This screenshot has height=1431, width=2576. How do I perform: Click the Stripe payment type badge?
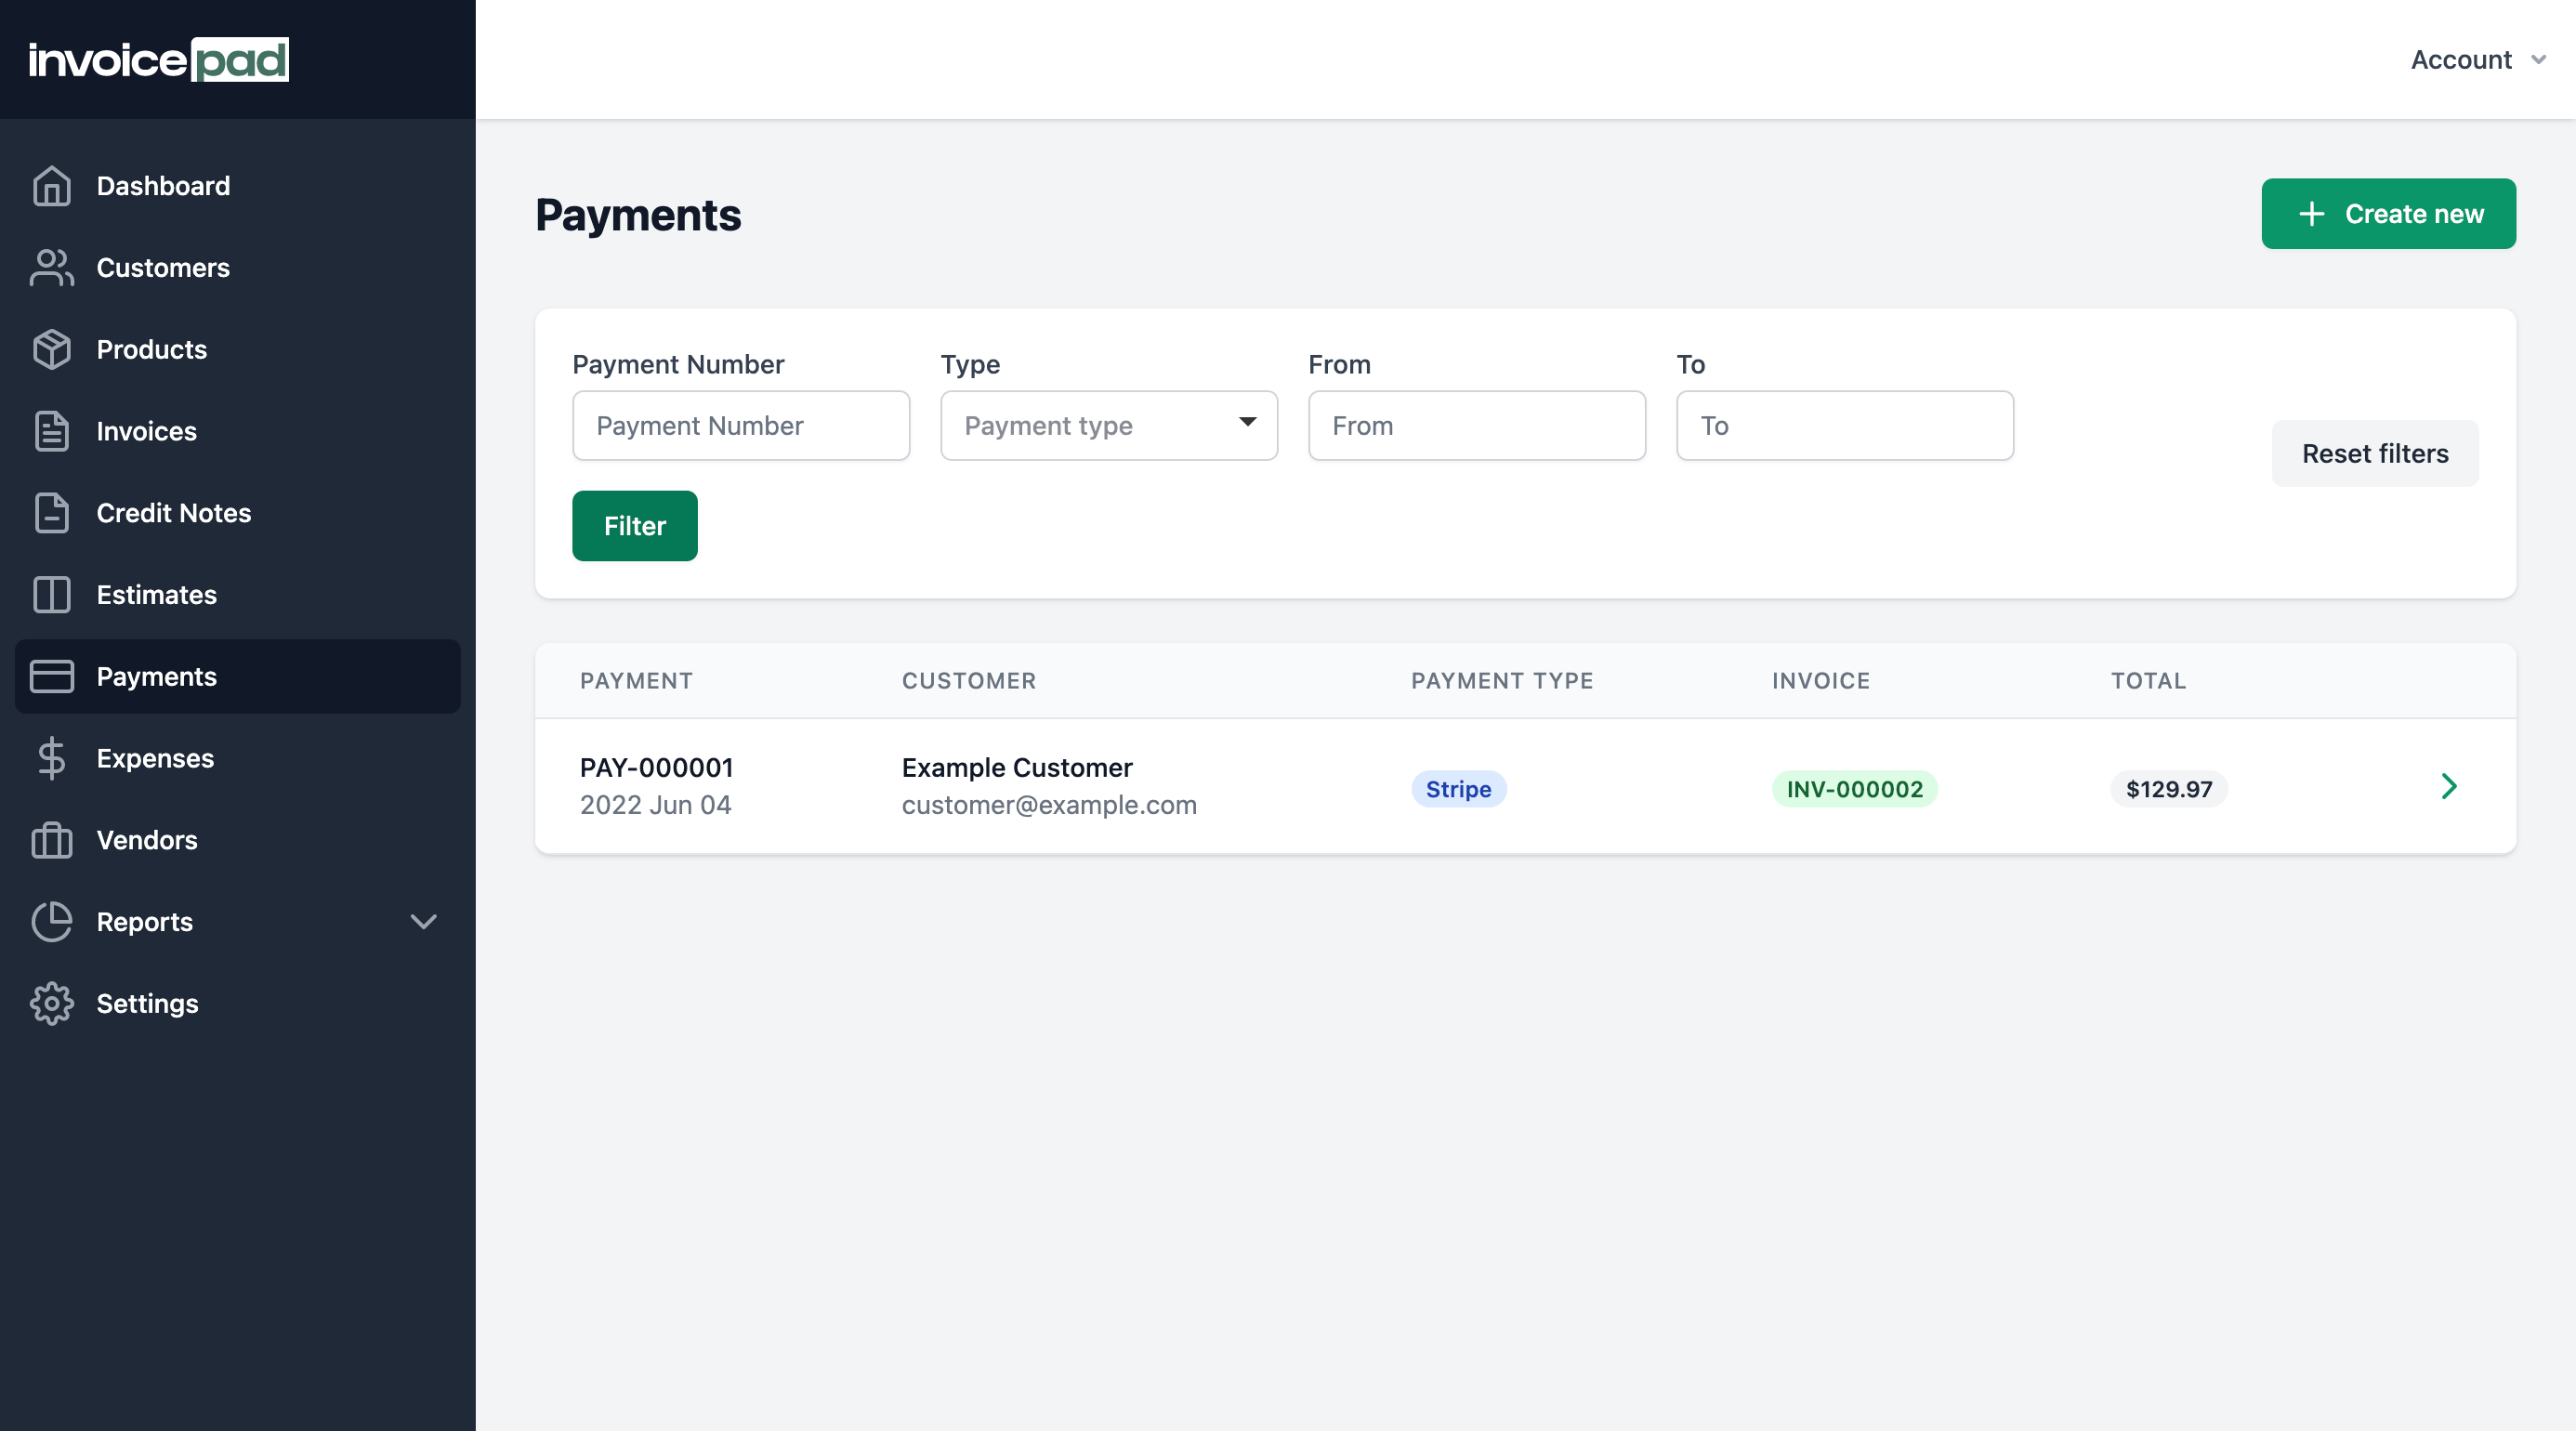tap(1458, 790)
